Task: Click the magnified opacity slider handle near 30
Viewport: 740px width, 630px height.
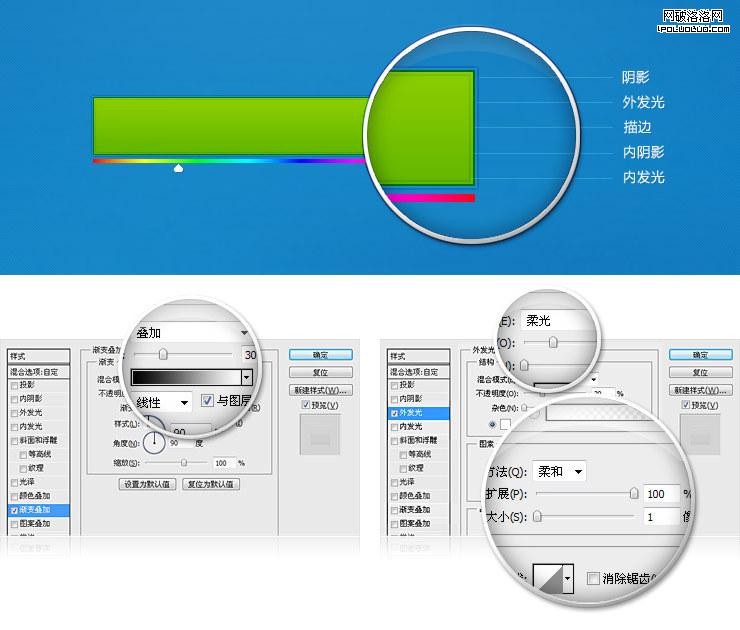Action: click(x=163, y=354)
